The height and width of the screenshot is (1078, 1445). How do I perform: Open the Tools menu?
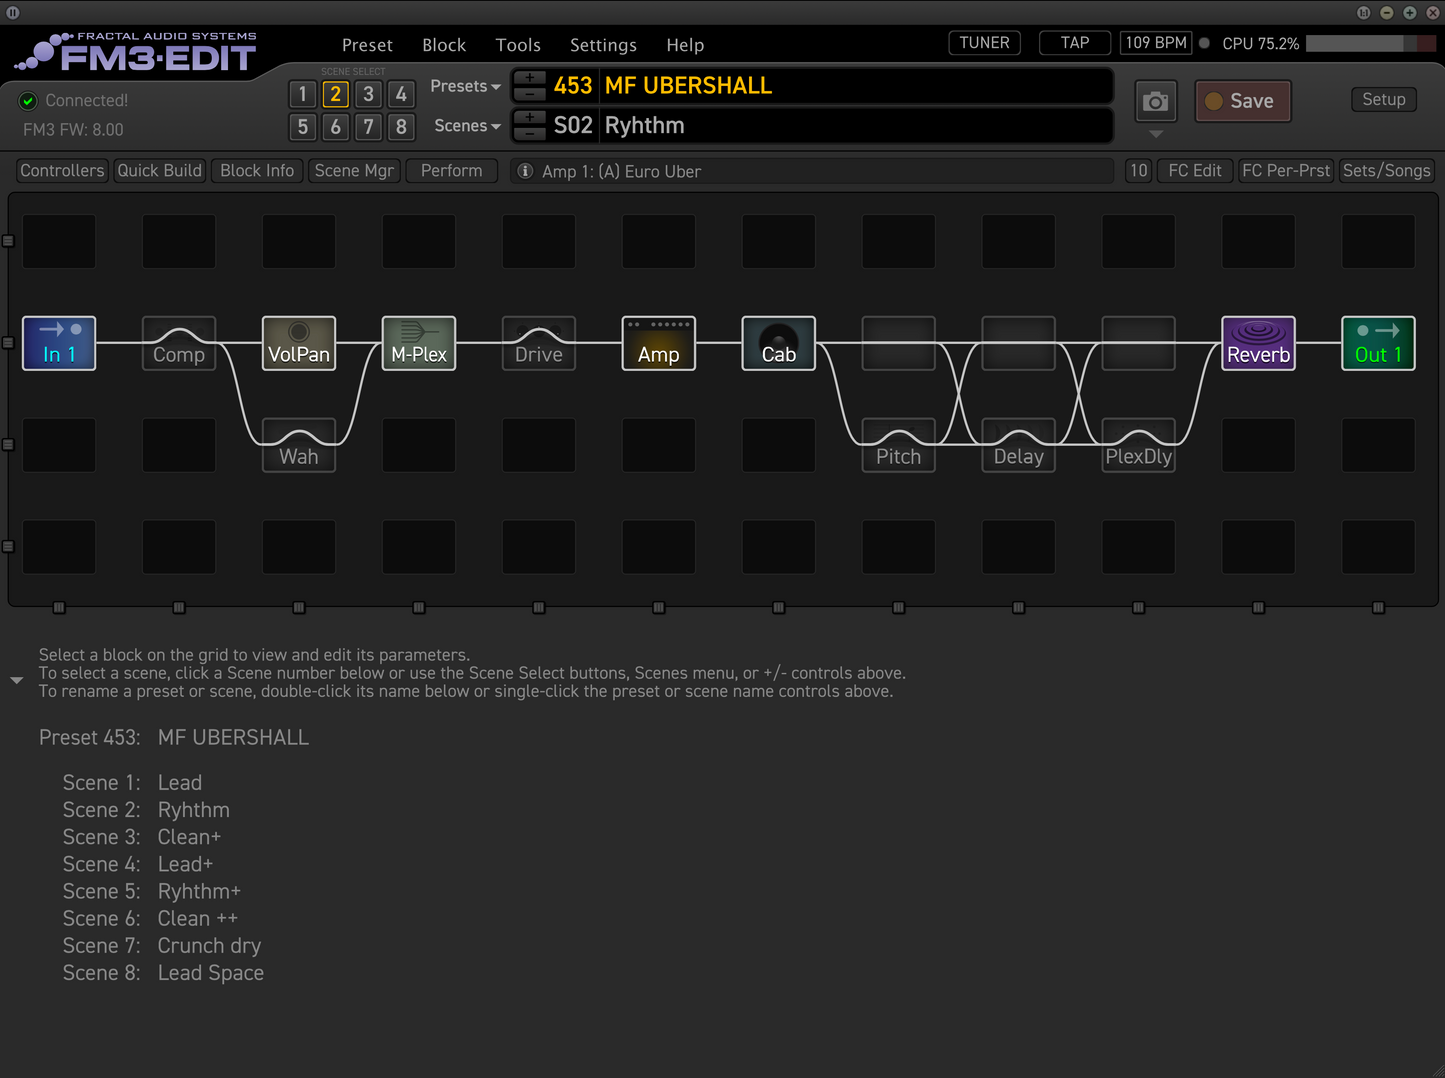tap(518, 45)
